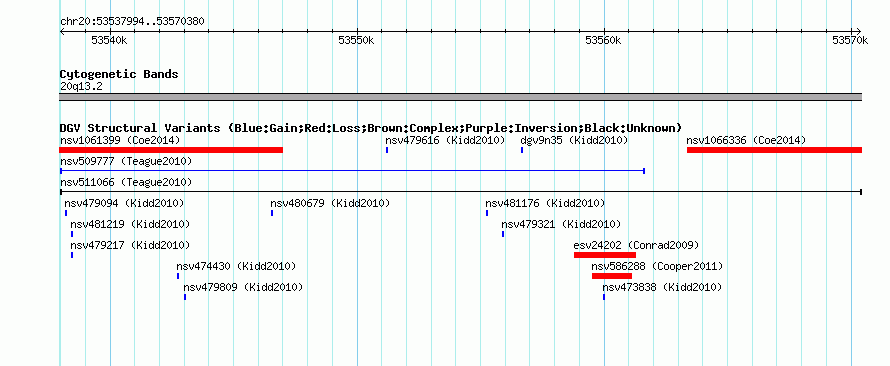Open the nsv473838 (Kidd2010) label
Viewport: 890px width, 366px height.
click(x=662, y=287)
